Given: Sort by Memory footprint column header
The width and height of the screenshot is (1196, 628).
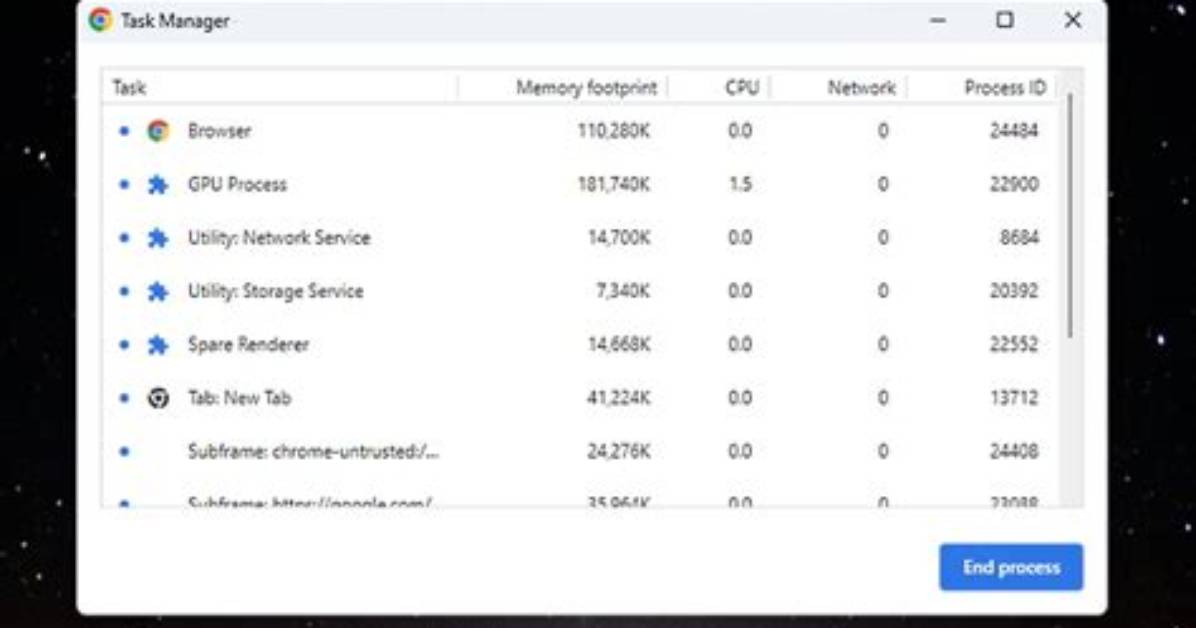Looking at the screenshot, I should [x=563, y=88].
